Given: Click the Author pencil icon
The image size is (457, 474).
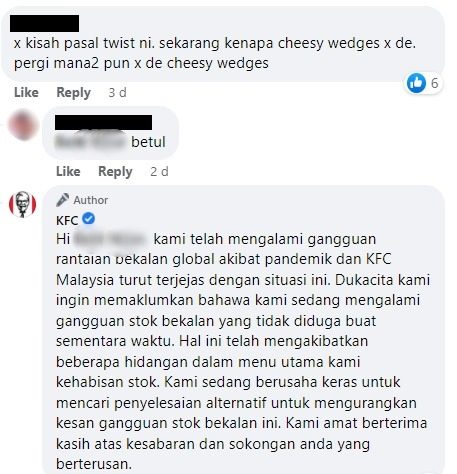Looking at the screenshot, I should click(x=62, y=200).
